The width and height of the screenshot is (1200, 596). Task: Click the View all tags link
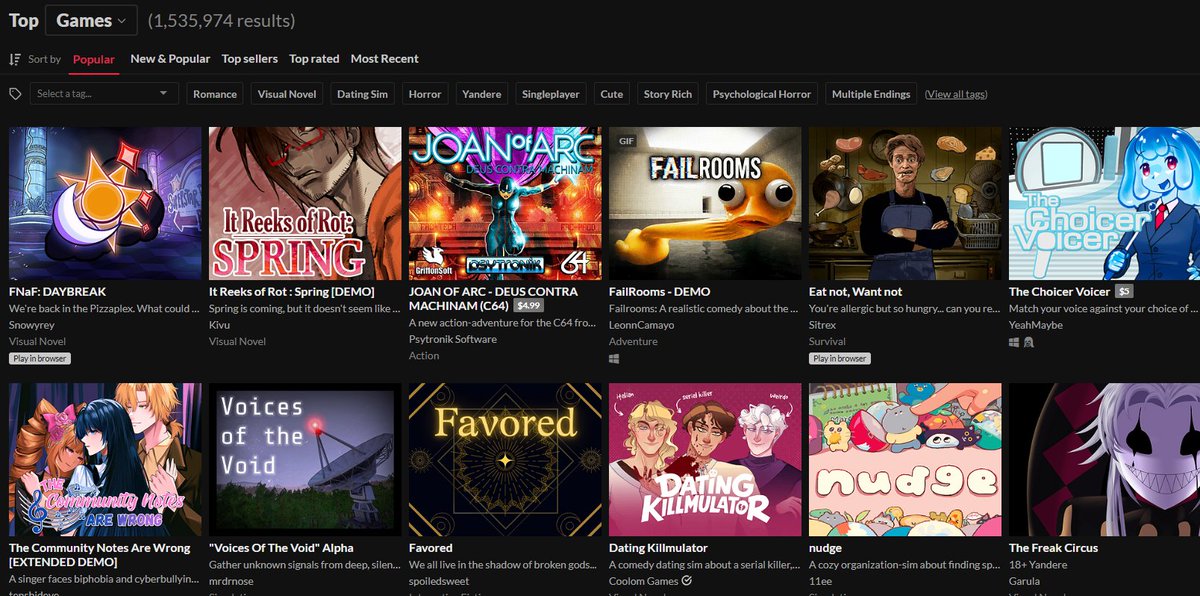point(956,94)
